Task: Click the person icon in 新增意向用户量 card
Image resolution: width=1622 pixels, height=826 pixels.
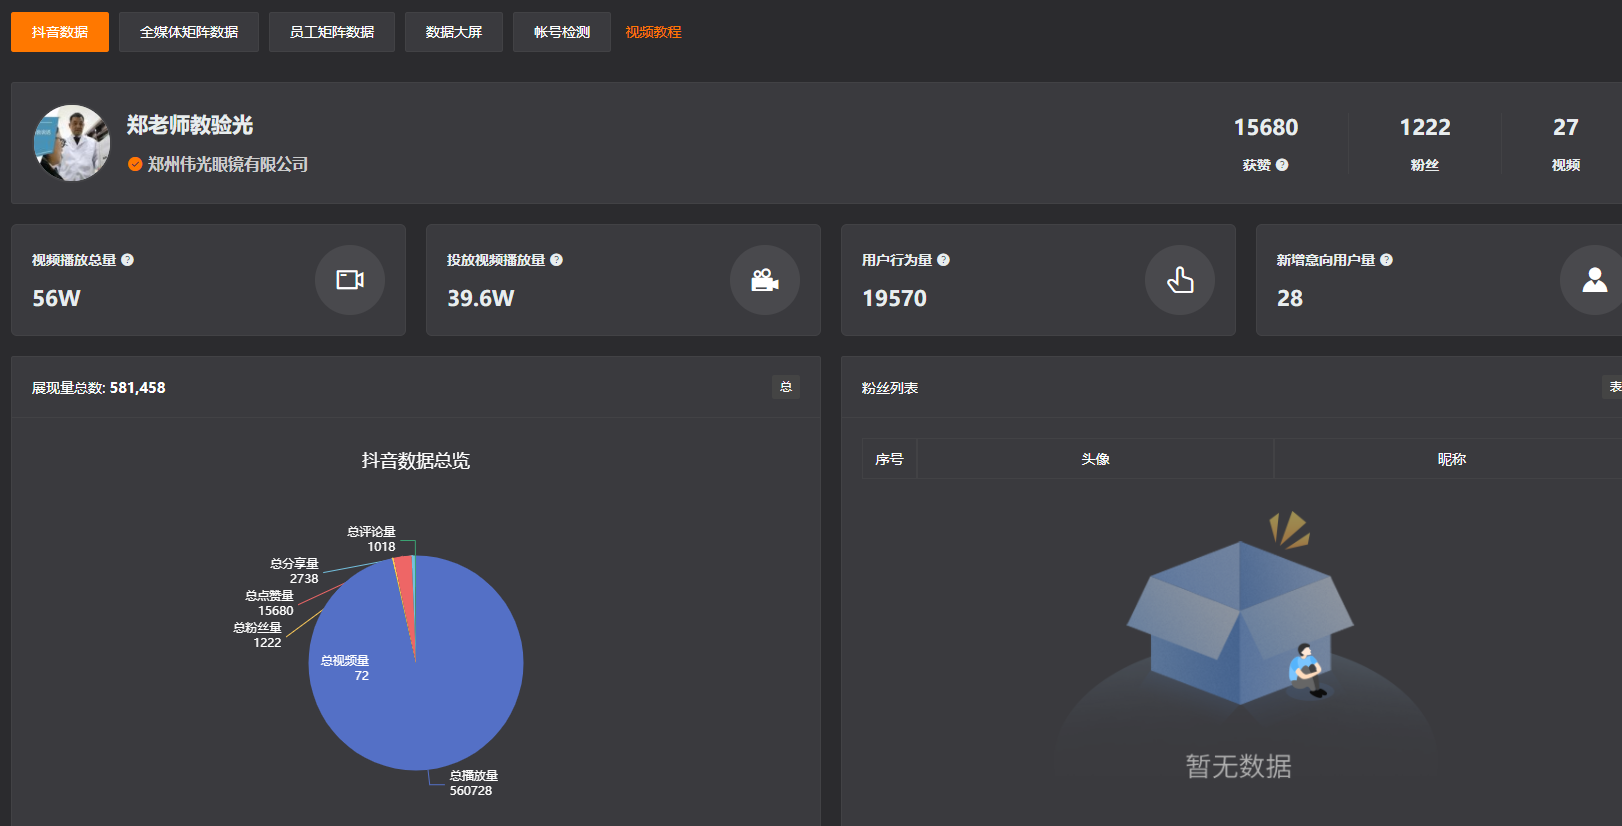Action: (1594, 280)
